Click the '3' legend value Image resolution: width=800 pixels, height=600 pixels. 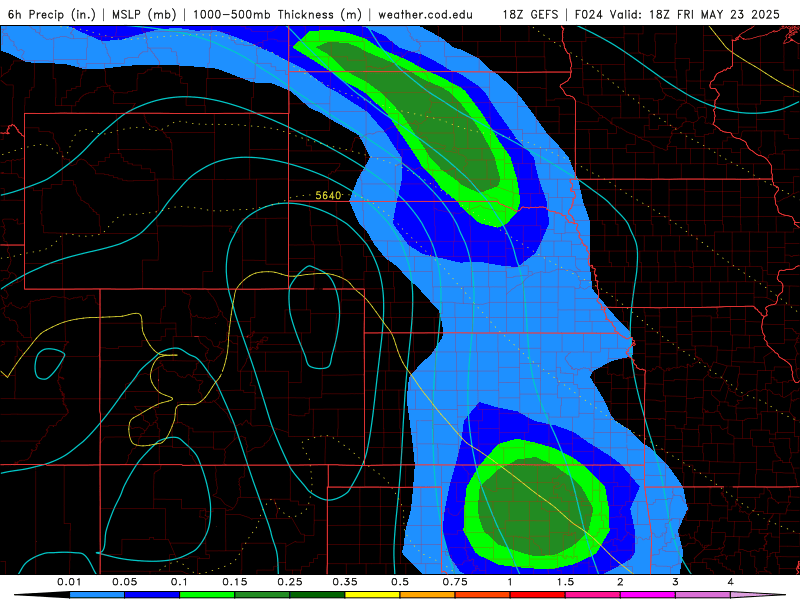pyautogui.click(x=676, y=582)
